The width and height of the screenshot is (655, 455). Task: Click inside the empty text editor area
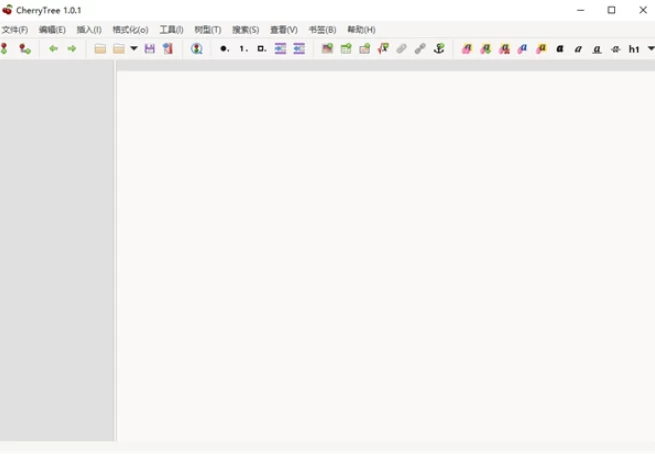(x=385, y=250)
